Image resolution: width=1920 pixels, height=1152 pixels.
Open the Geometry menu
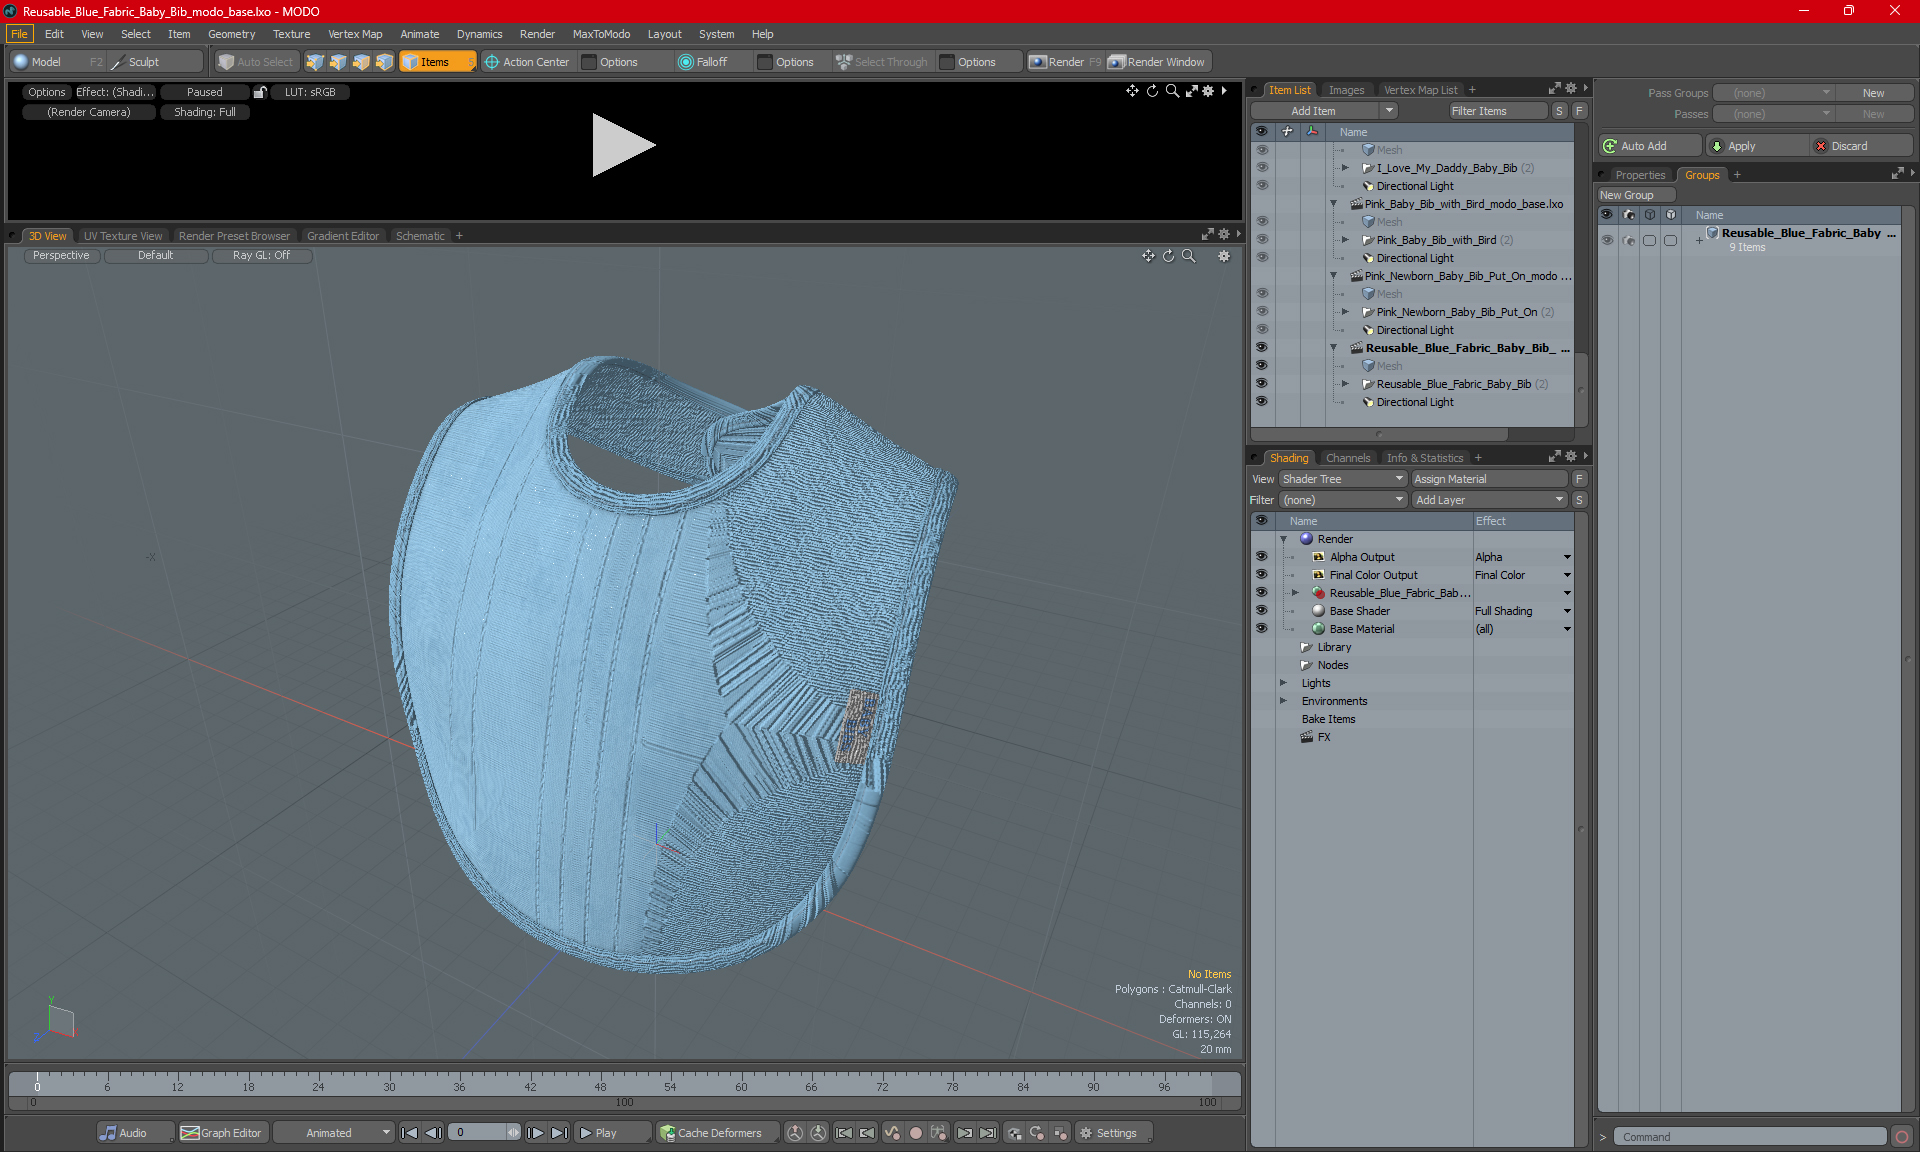[231, 34]
